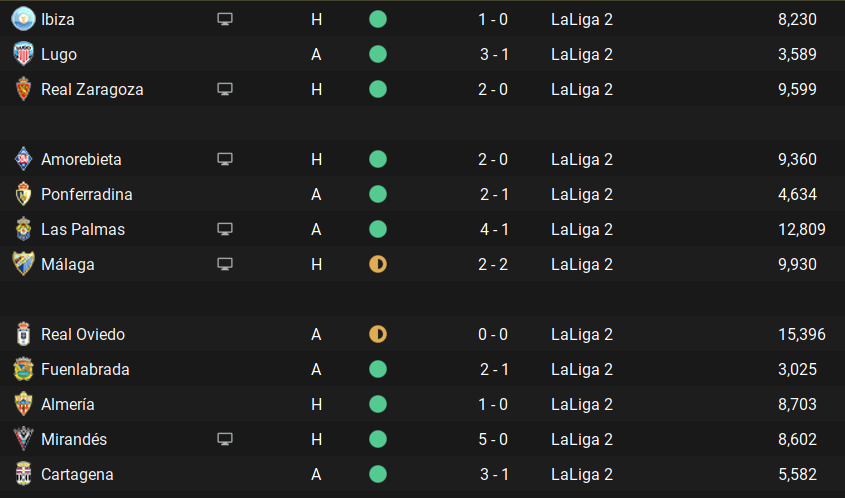Image resolution: width=845 pixels, height=498 pixels.
Task: Click LaLiga 2 competition in Almería row
Action: [582, 404]
